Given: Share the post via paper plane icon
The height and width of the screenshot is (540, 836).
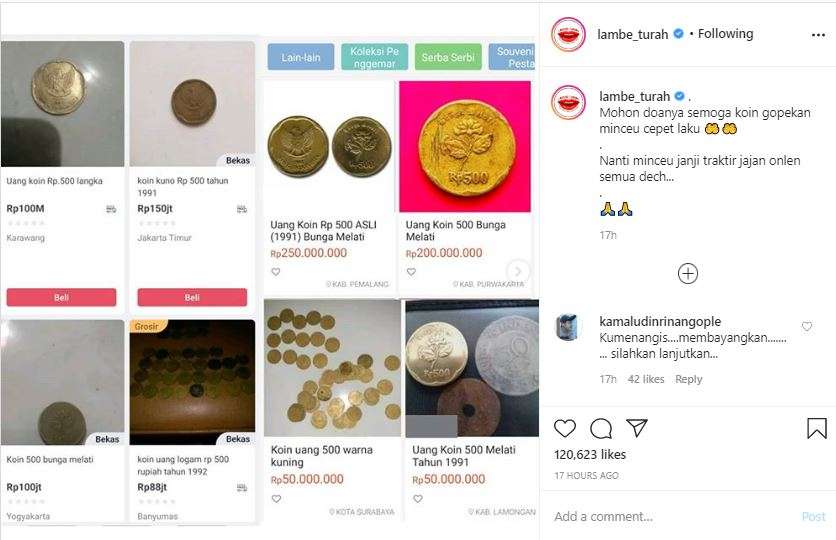Looking at the screenshot, I should click(637, 428).
